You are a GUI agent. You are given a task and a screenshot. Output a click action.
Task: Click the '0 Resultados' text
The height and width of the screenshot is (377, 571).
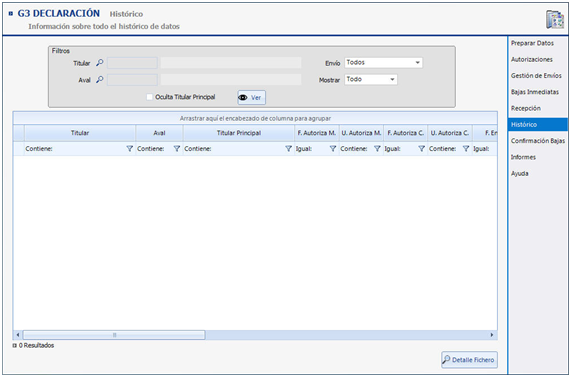(36, 345)
